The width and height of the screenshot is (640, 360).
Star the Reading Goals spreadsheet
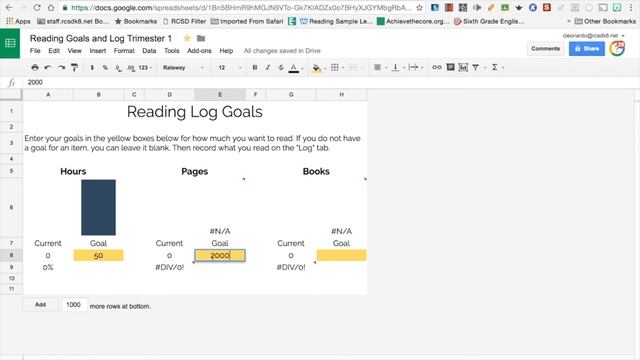(187, 38)
